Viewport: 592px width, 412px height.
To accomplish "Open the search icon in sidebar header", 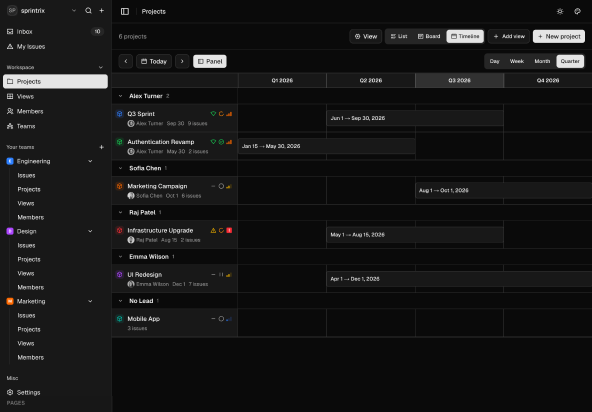I will click(88, 11).
